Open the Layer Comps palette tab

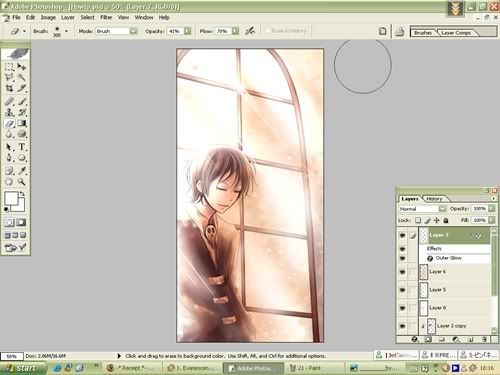pos(456,33)
